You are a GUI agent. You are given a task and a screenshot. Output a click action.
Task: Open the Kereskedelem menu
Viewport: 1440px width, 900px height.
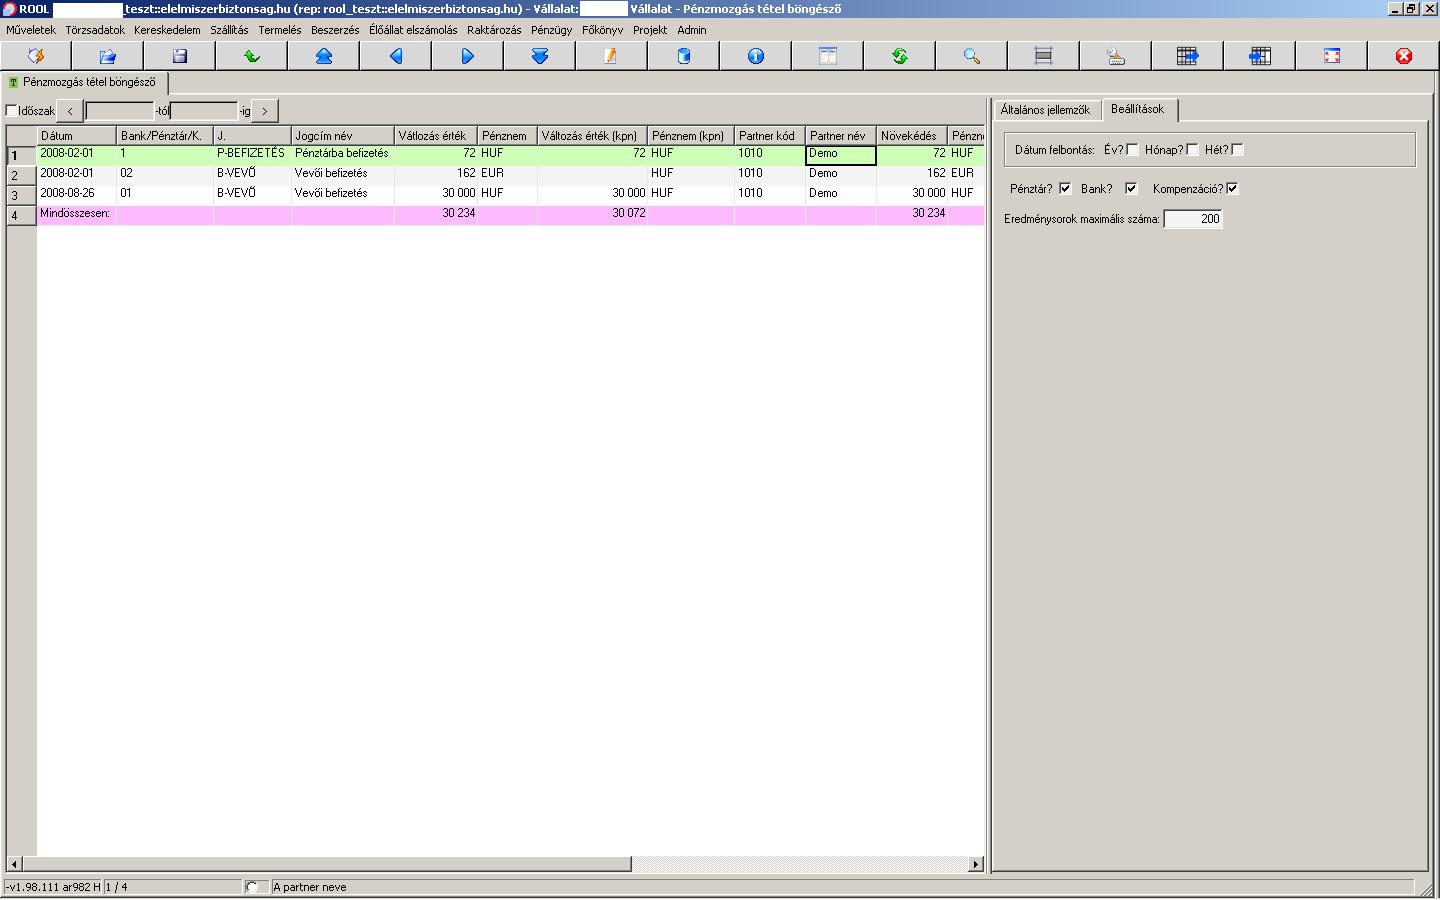(167, 30)
